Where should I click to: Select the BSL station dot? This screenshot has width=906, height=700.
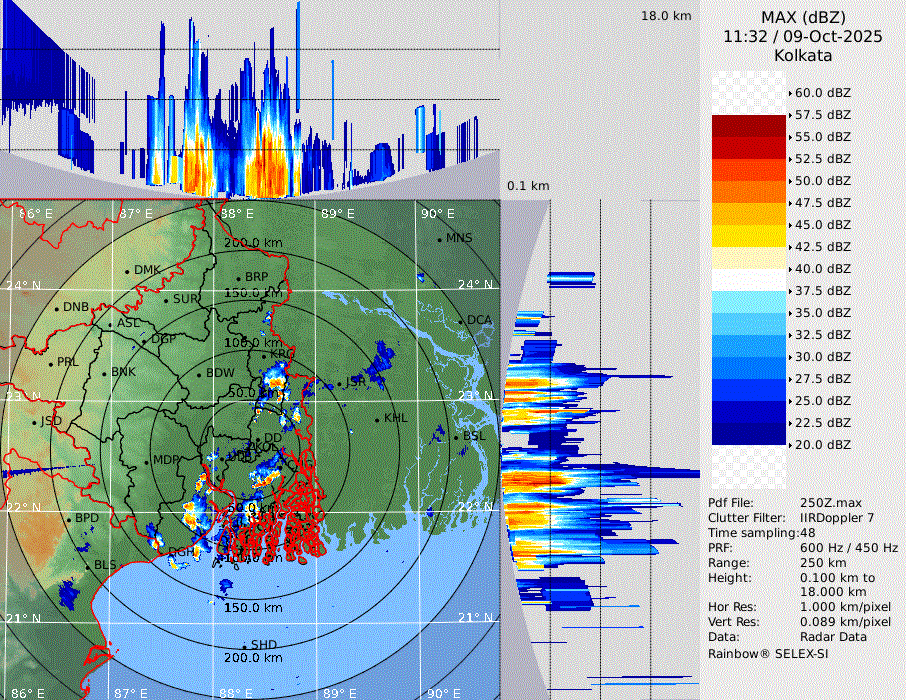coord(456,437)
